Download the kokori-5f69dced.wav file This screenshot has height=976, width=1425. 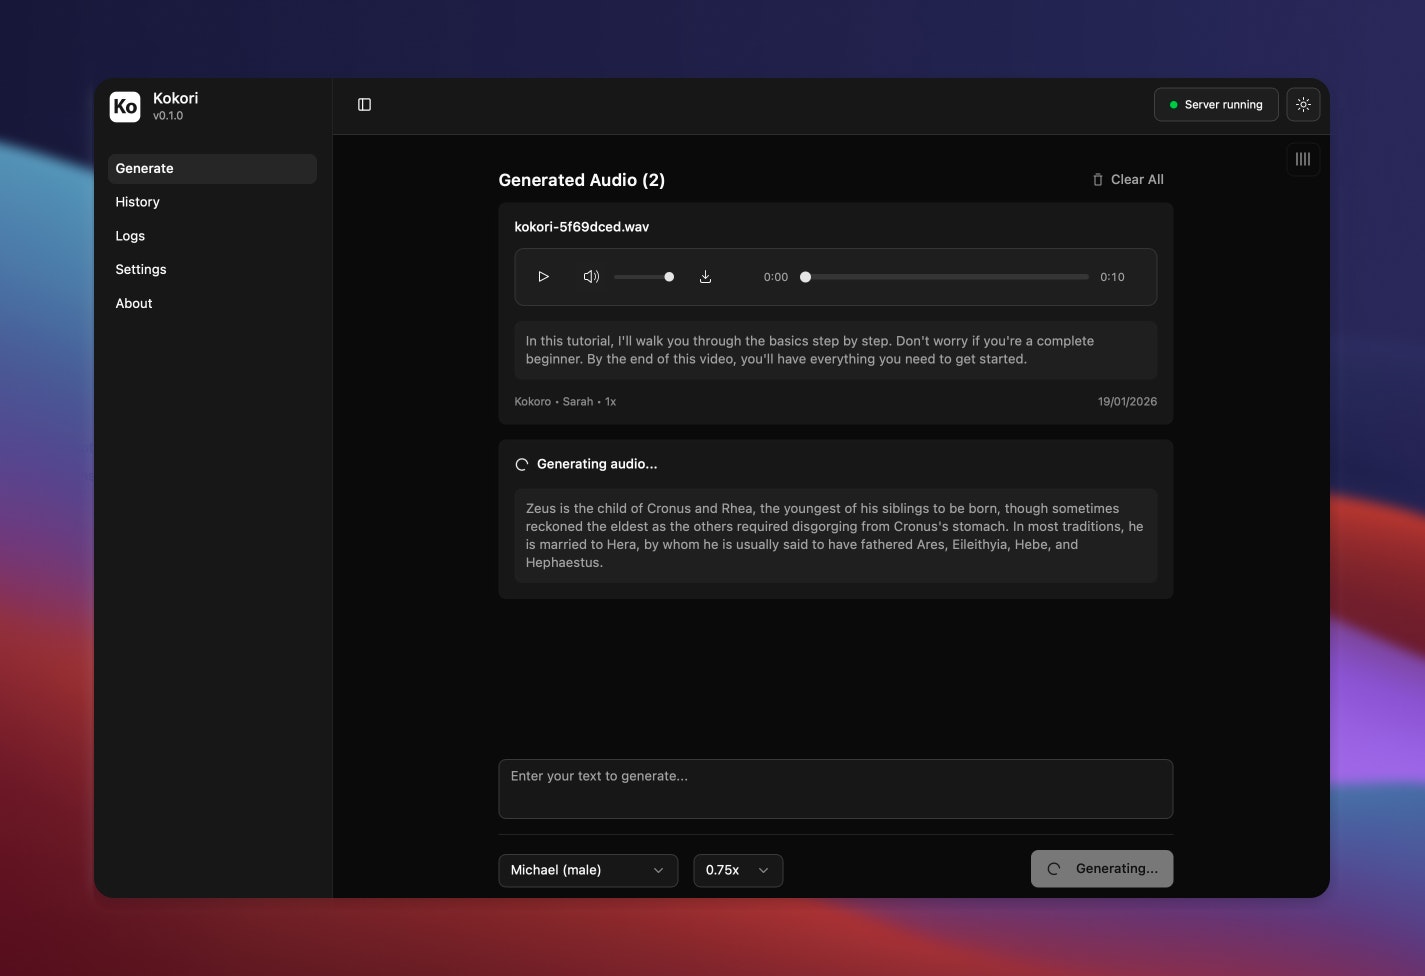[705, 277]
